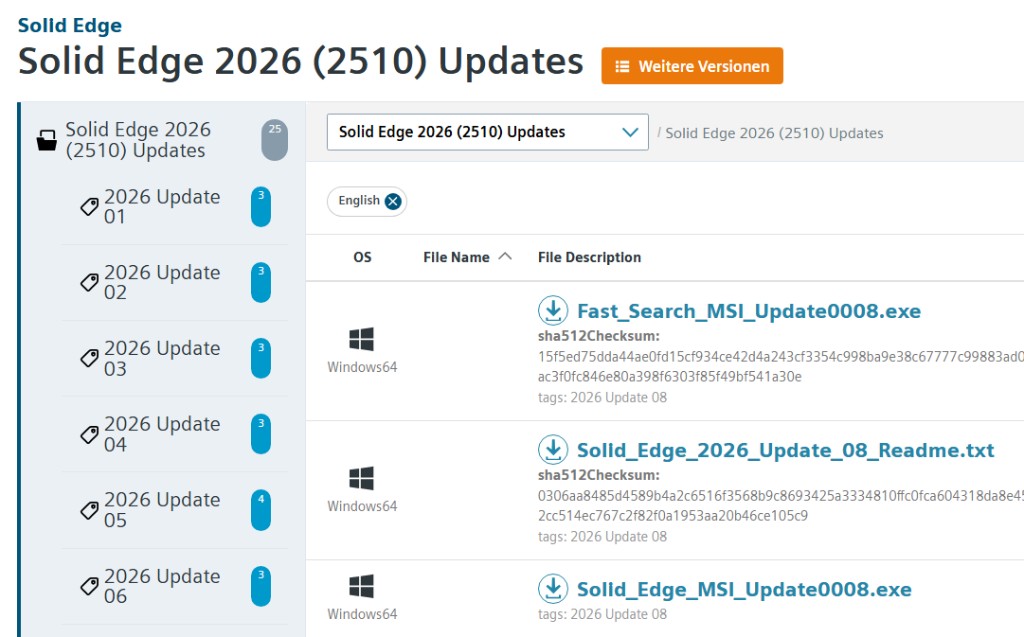Click the tag icon beside 2026 Update 02
Screen dimensions: 1024x637
coord(89,282)
